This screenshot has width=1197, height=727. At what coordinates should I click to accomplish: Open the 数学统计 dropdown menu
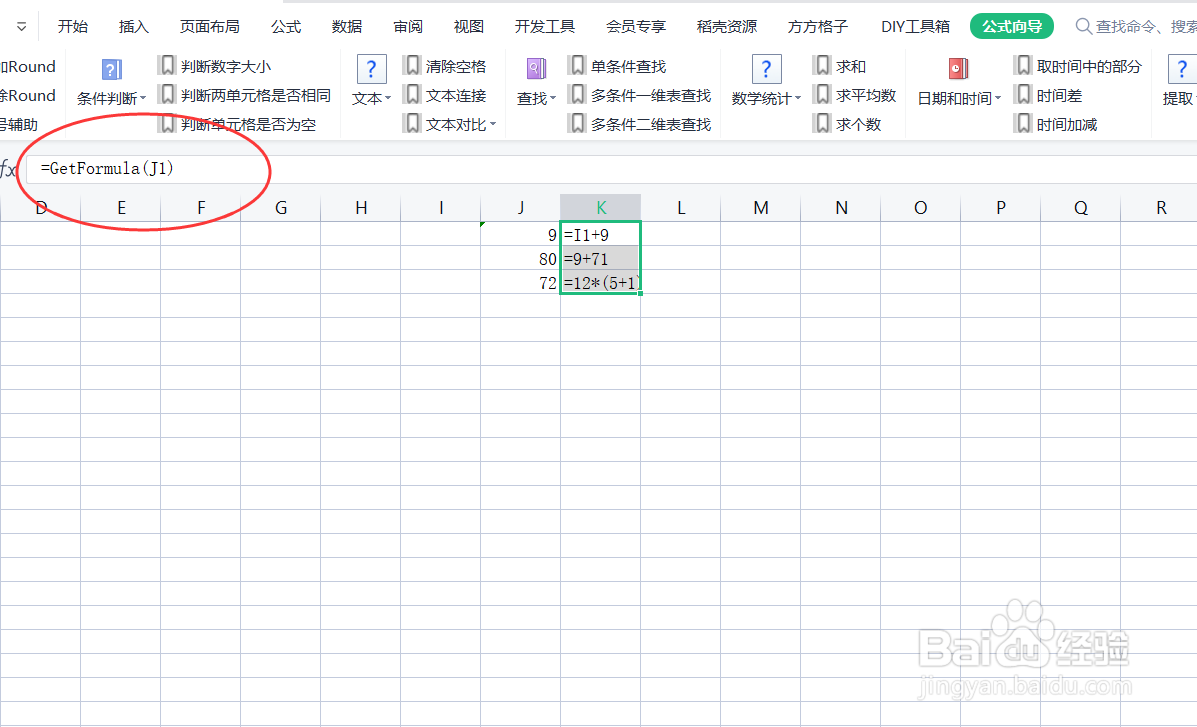click(x=766, y=99)
